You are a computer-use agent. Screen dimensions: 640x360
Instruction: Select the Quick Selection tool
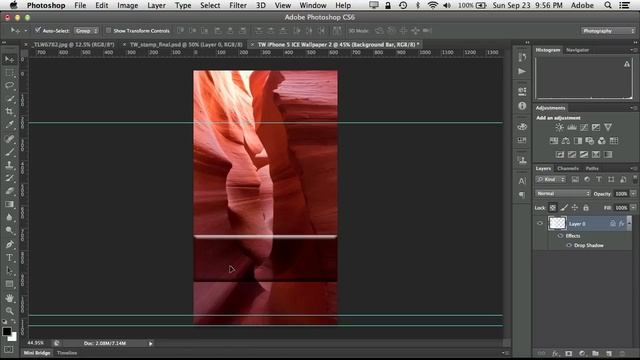(9, 99)
